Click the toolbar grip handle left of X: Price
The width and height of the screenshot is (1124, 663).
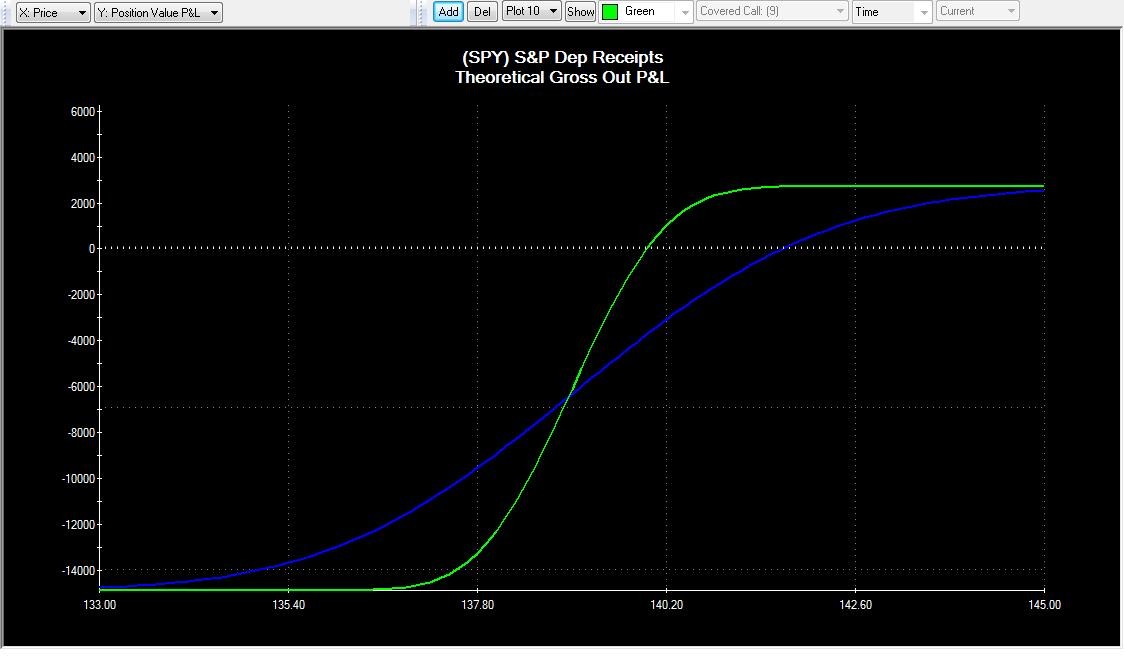(6, 13)
